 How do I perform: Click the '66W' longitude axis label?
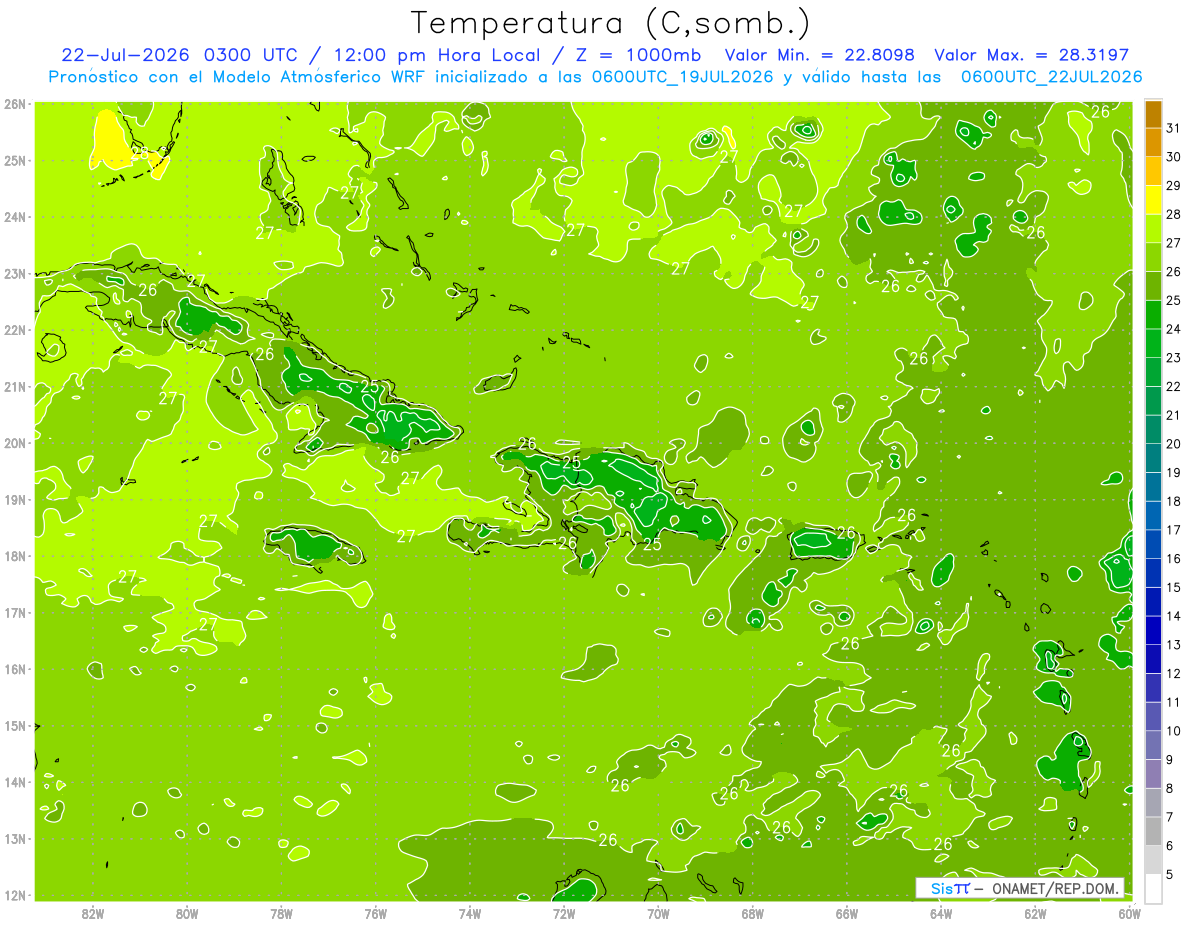(847, 913)
